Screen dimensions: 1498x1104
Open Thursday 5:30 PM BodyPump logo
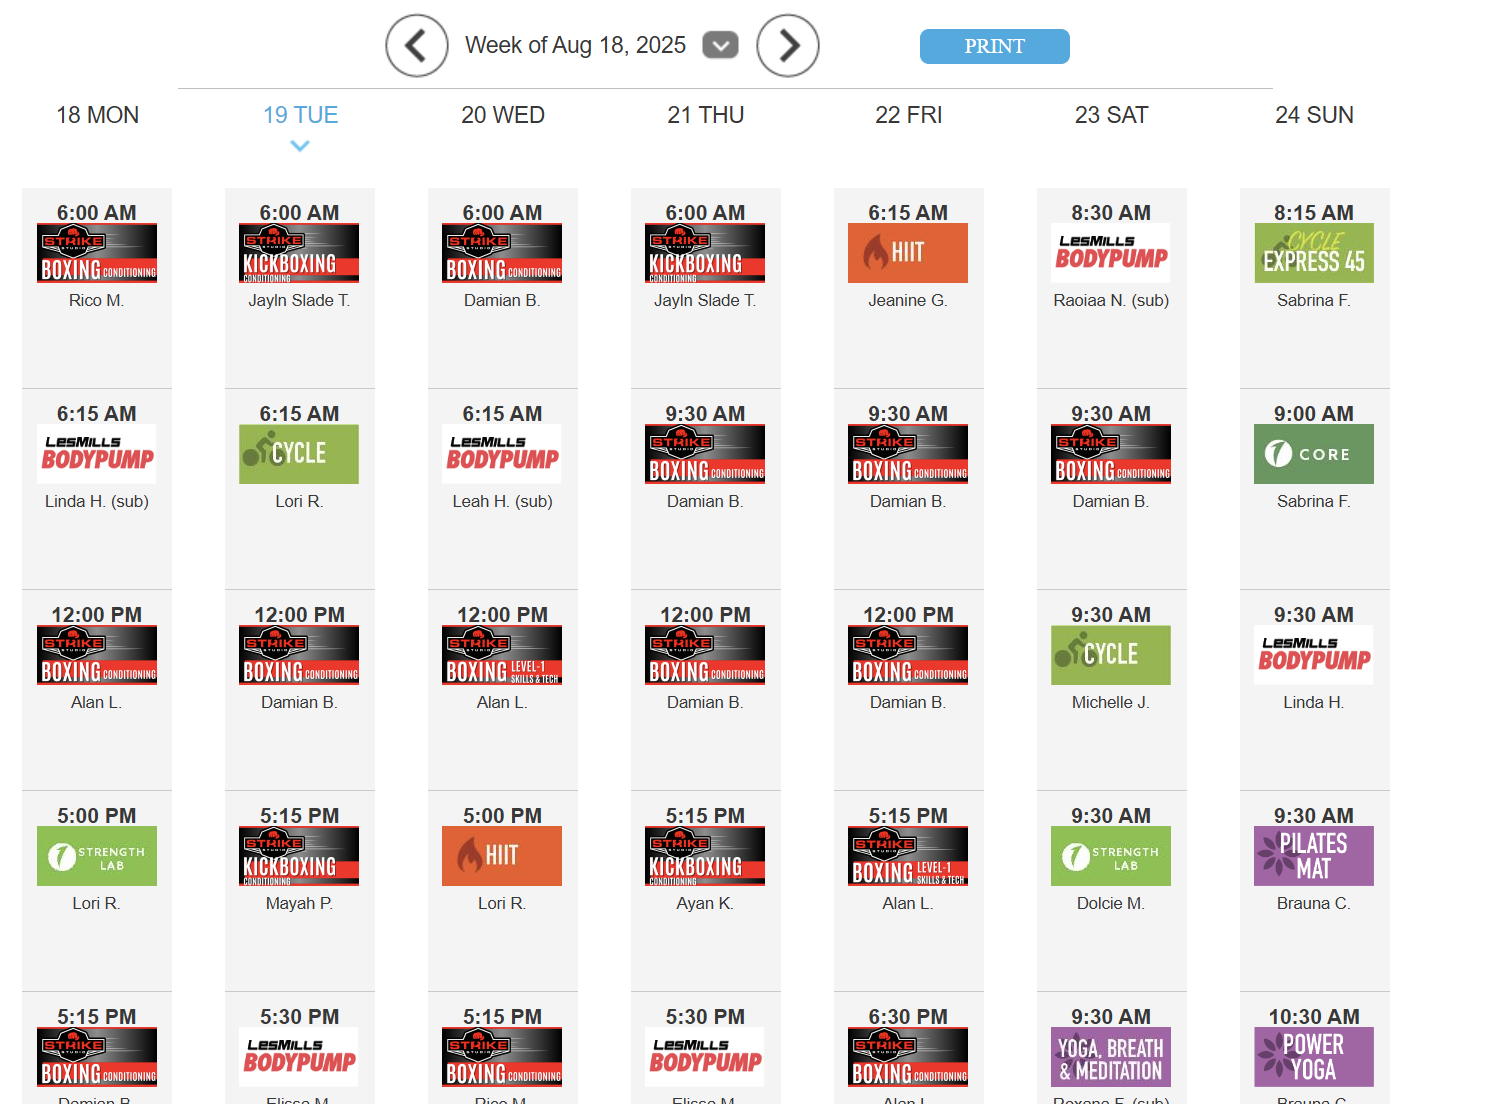pyautogui.click(x=705, y=1057)
